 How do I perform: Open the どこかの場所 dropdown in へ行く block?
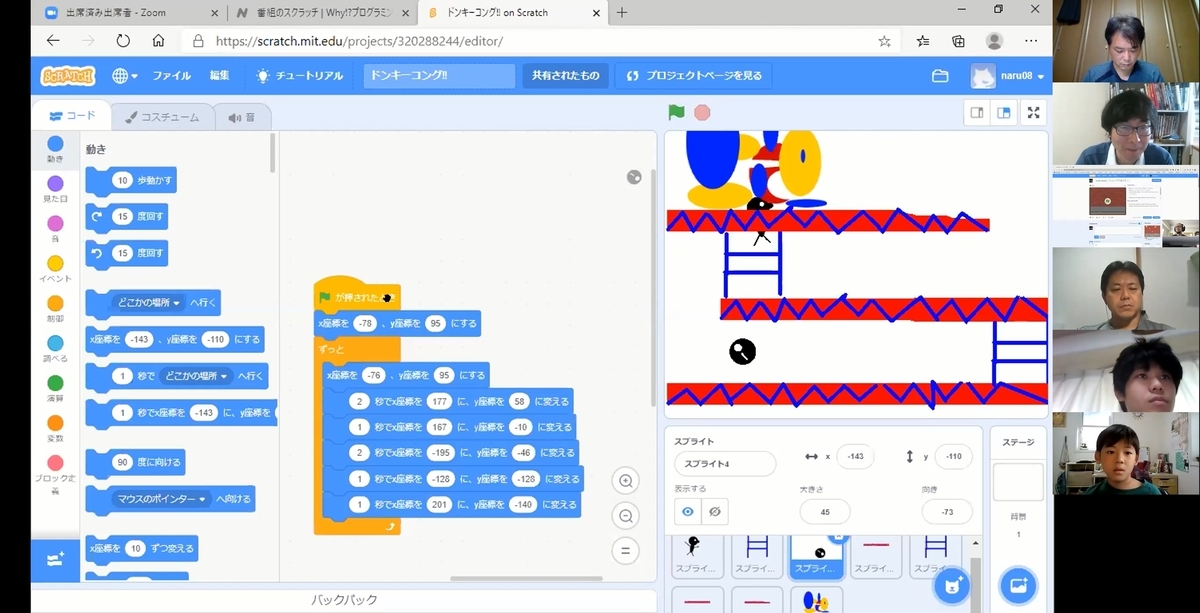(150, 302)
